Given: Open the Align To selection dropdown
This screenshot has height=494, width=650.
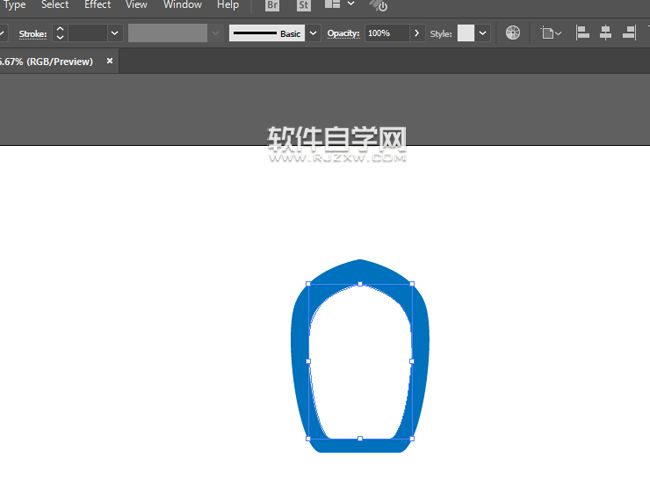Looking at the screenshot, I should click(550, 33).
